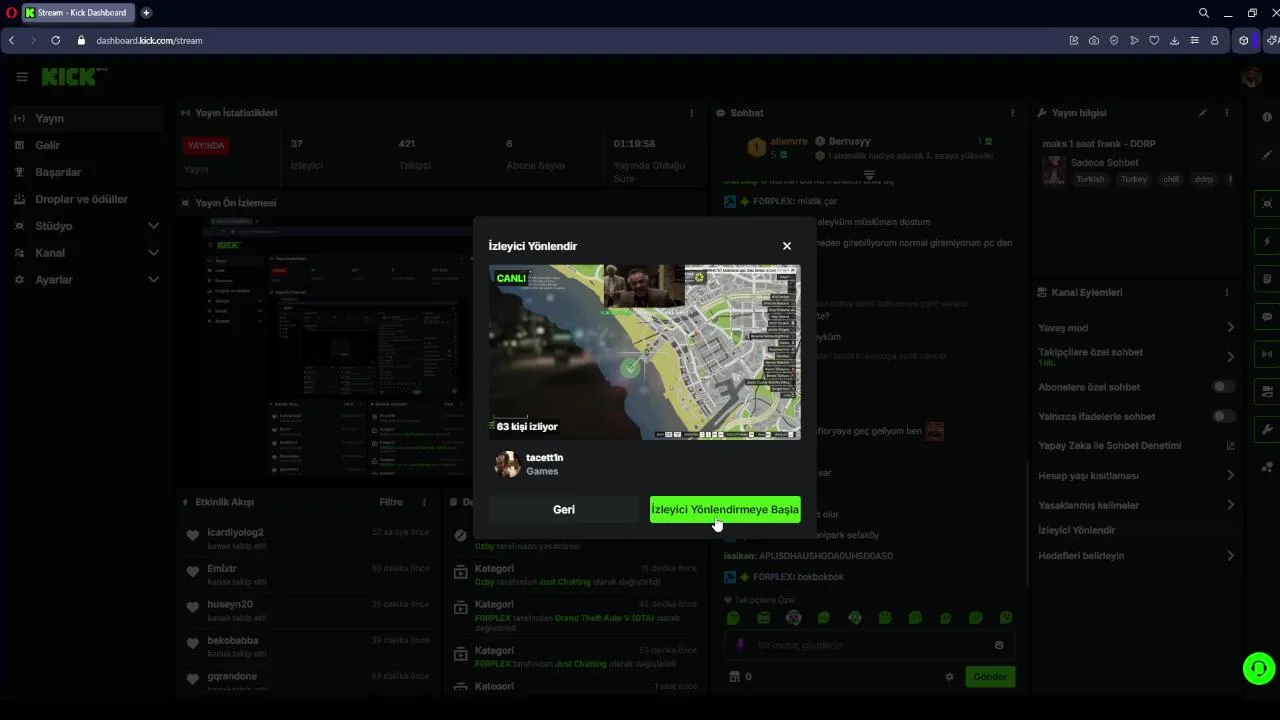
Task: Click wrench icon in right toolbar
Action: (1267, 429)
